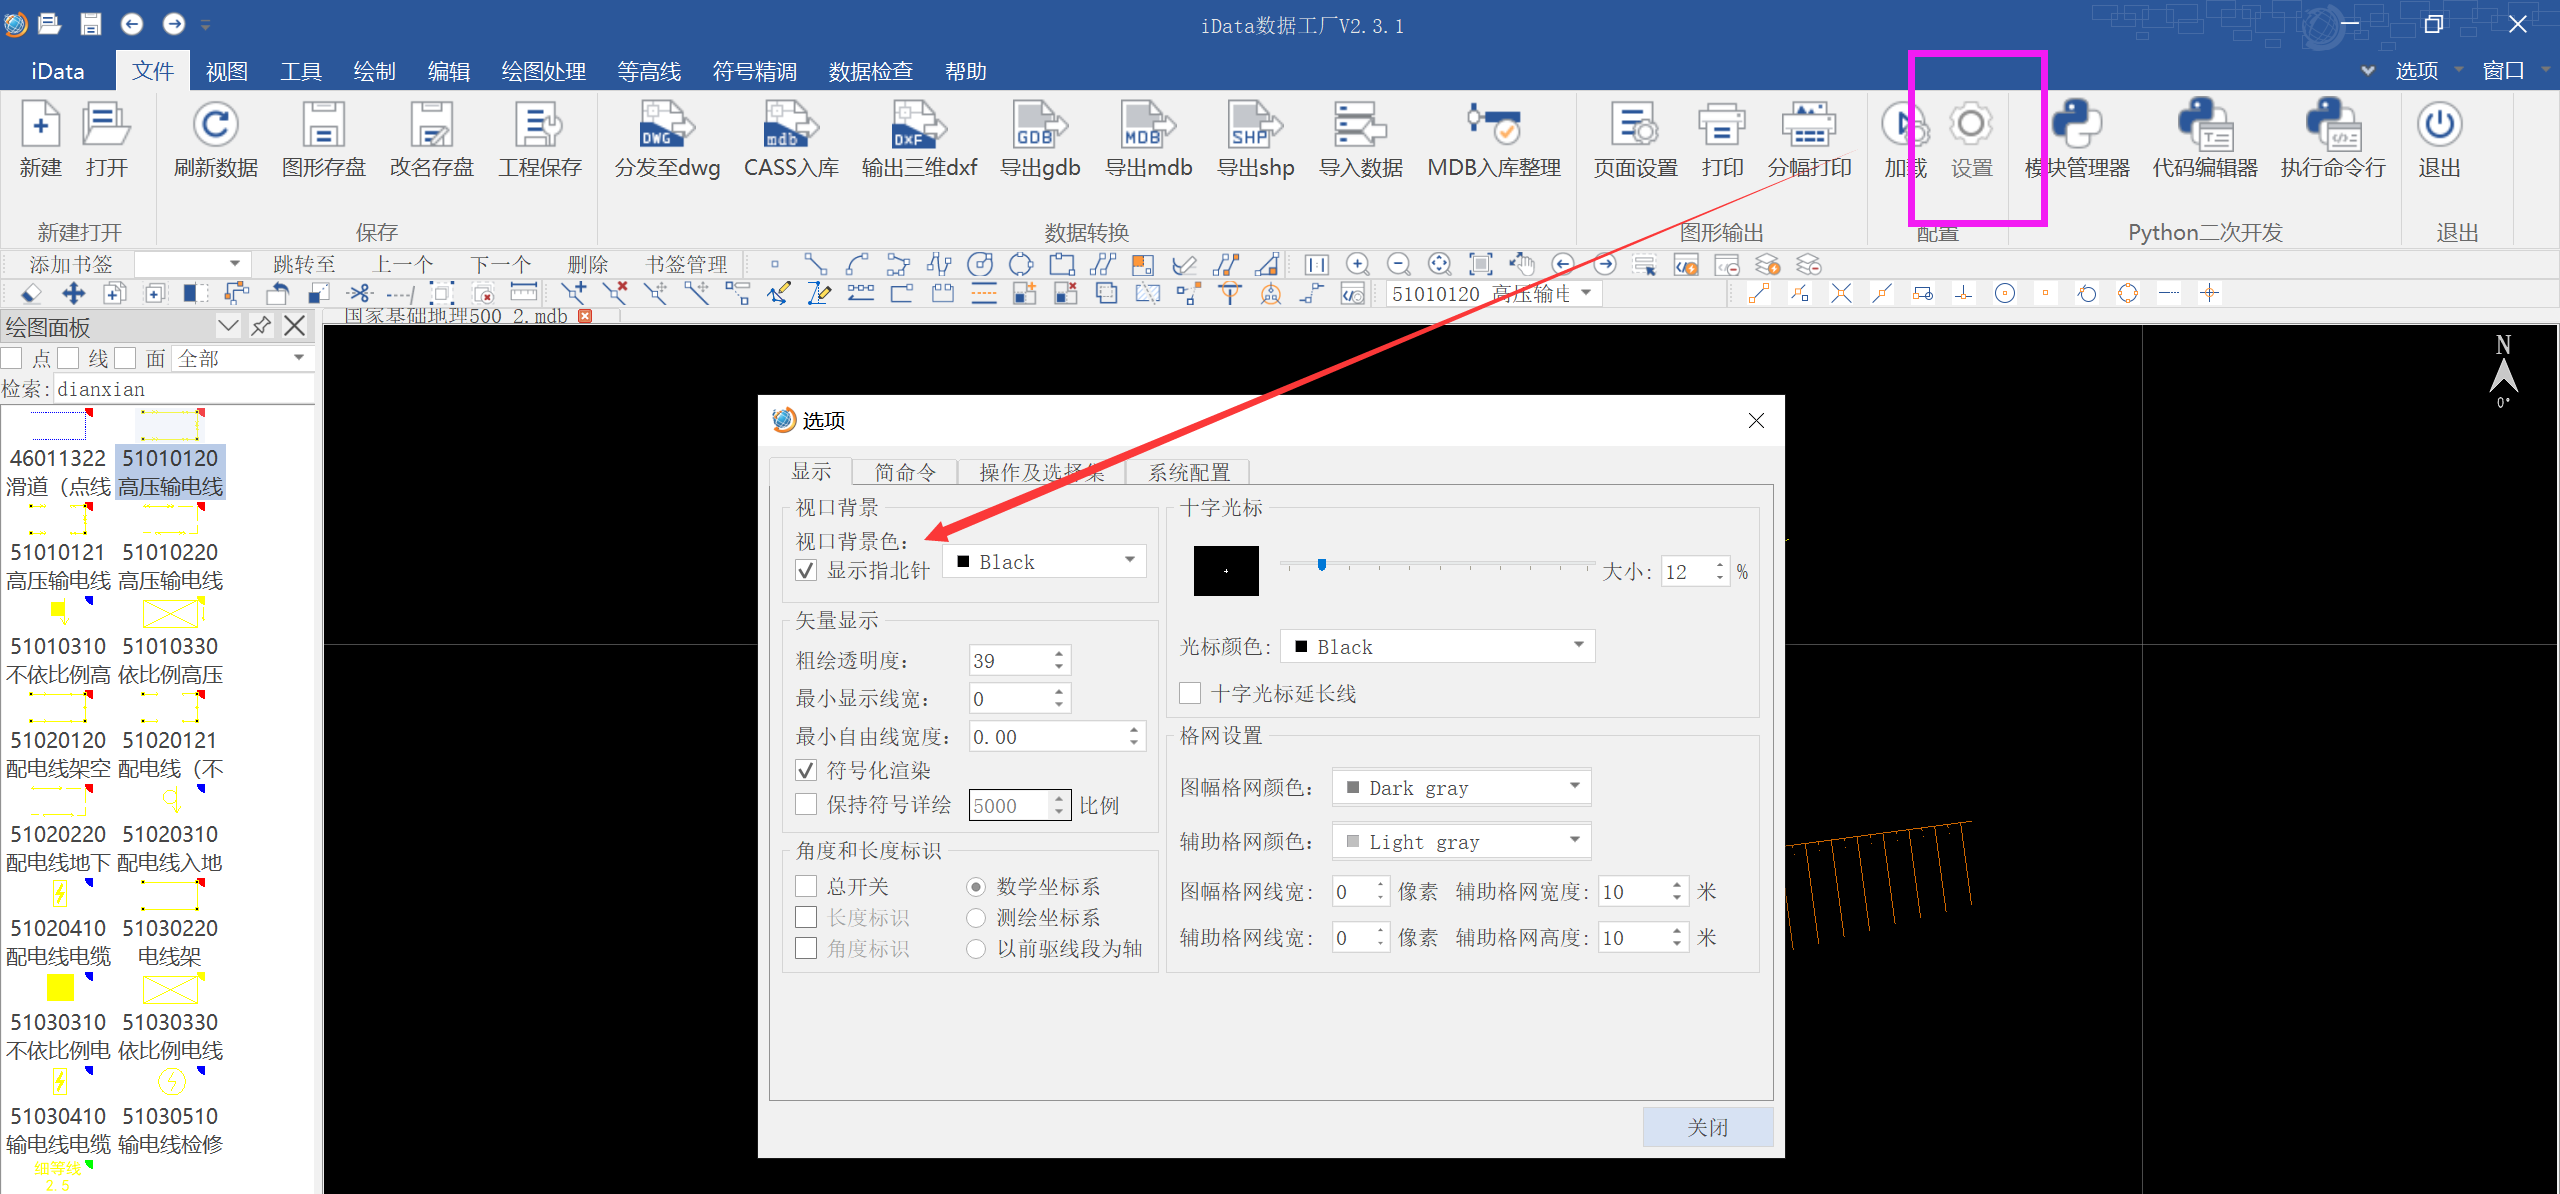
Task: Switch to 操作及选择集 tab
Action: click(1040, 470)
